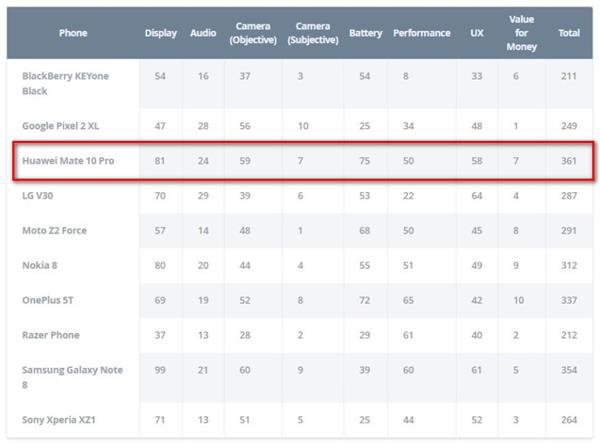Image resolution: width=600 pixels, height=447 pixels.
Task: Sort by the Display column header
Action: pyautogui.click(x=160, y=33)
